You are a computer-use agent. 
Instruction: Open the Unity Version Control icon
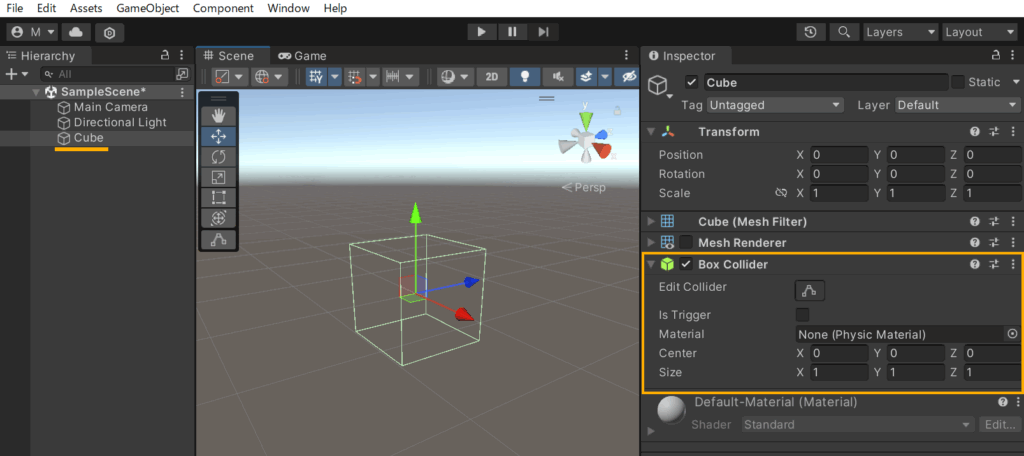(x=110, y=32)
